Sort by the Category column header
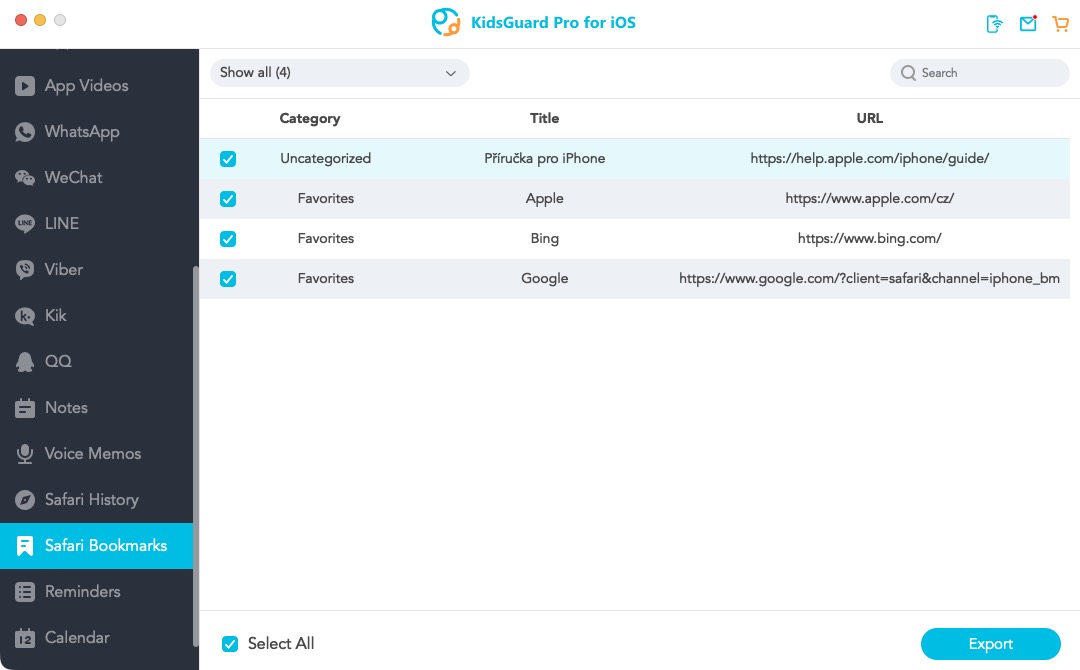The width and height of the screenshot is (1080, 670). [x=310, y=118]
